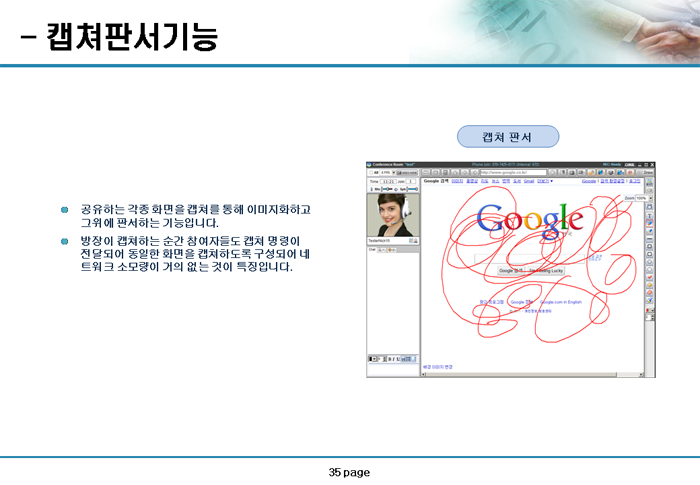Toggle bold in chat formatting bar
Viewport: 700px width, 485px height.
[390, 359]
